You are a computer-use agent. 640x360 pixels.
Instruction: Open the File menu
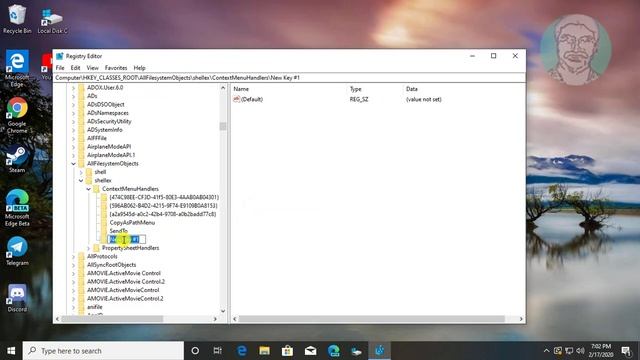pos(60,68)
